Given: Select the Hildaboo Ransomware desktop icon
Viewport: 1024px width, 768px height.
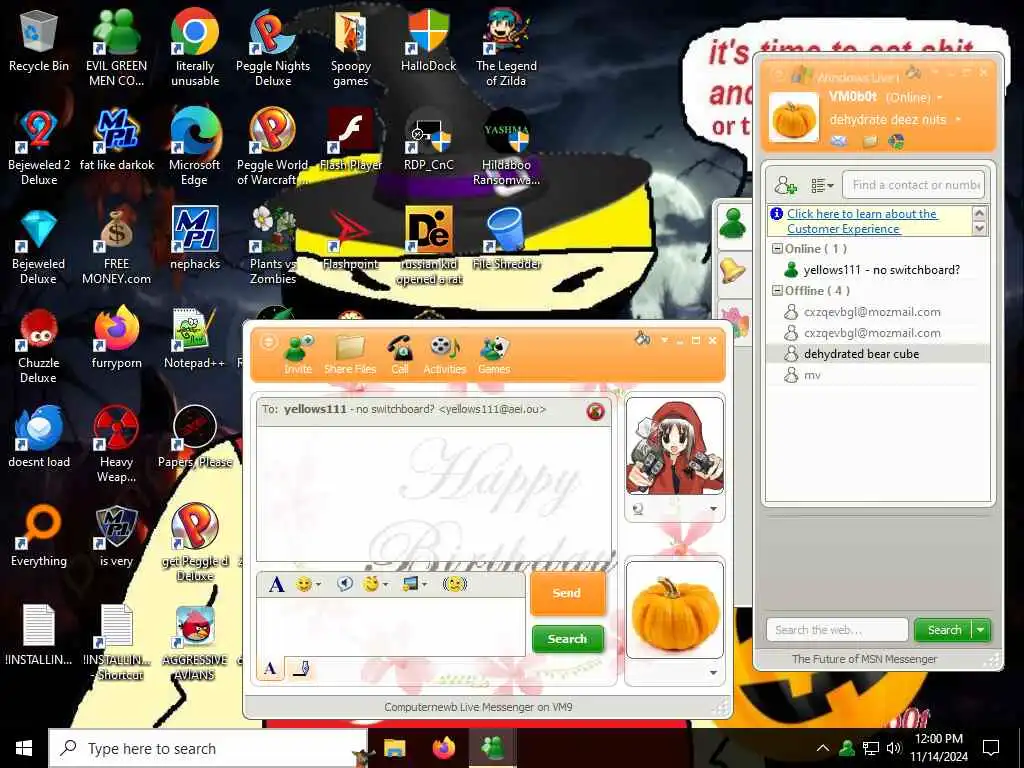Looking at the screenshot, I should point(506,148).
